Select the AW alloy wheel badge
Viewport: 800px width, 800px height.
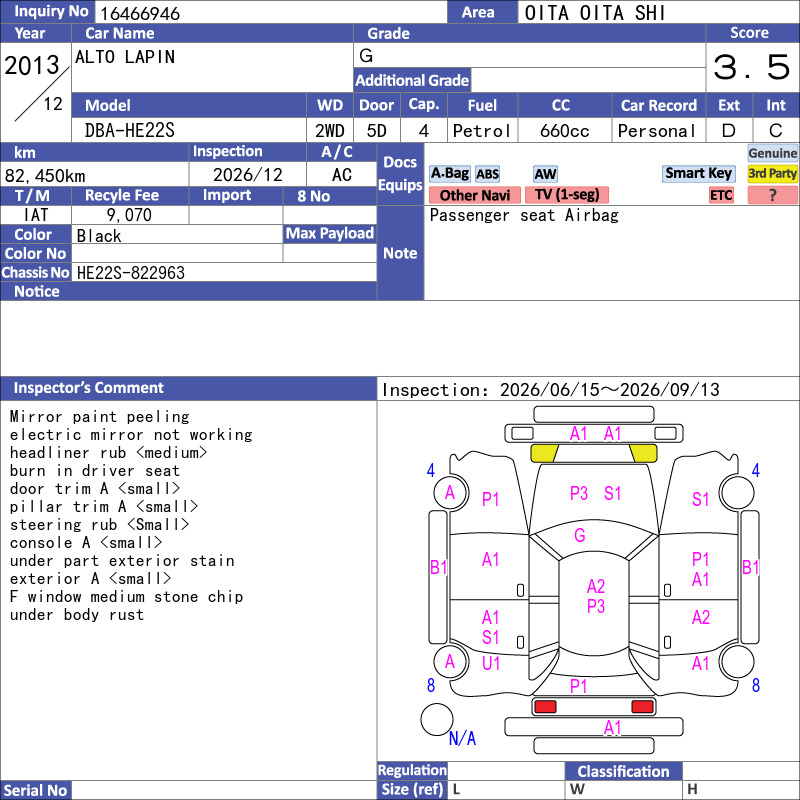click(x=545, y=174)
